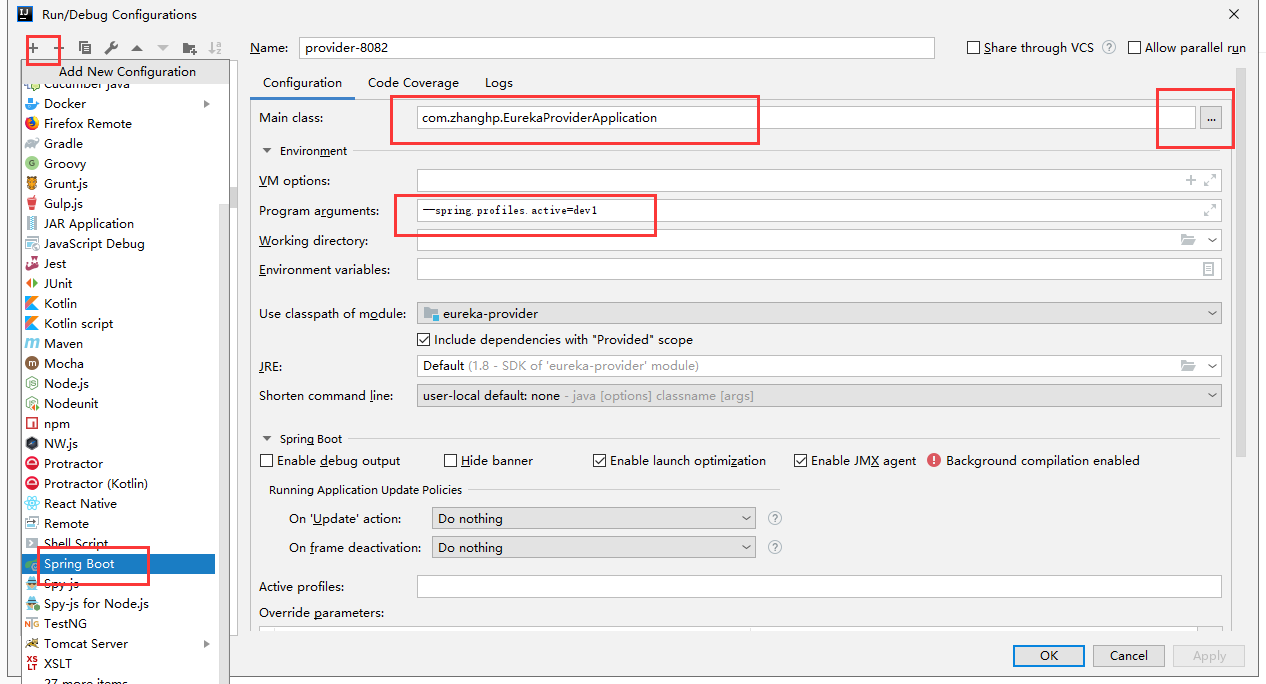Click help icon beside On 'Update' action
Screen dimensions: 1266x684
pyautogui.click(x=774, y=518)
